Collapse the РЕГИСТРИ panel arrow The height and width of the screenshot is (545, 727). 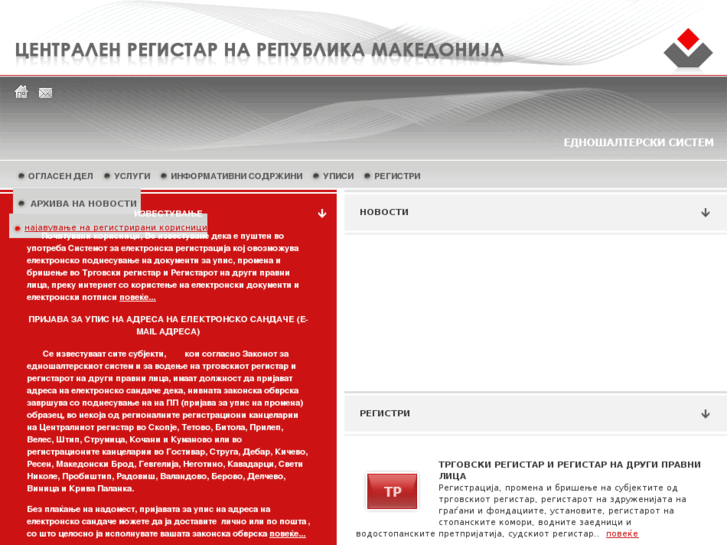coord(705,414)
